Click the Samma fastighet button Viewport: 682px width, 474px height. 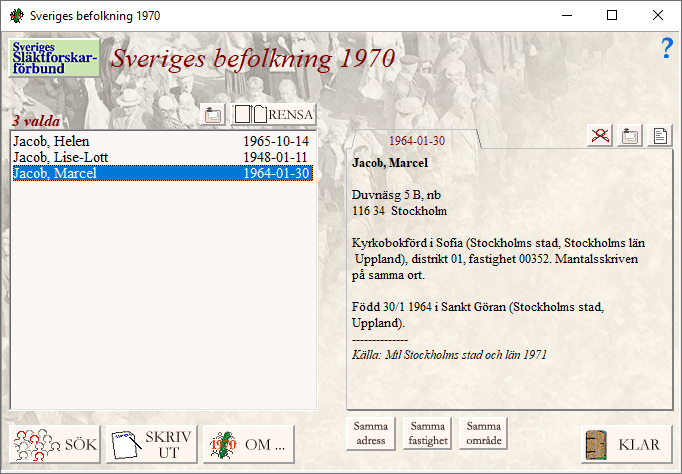pos(428,434)
